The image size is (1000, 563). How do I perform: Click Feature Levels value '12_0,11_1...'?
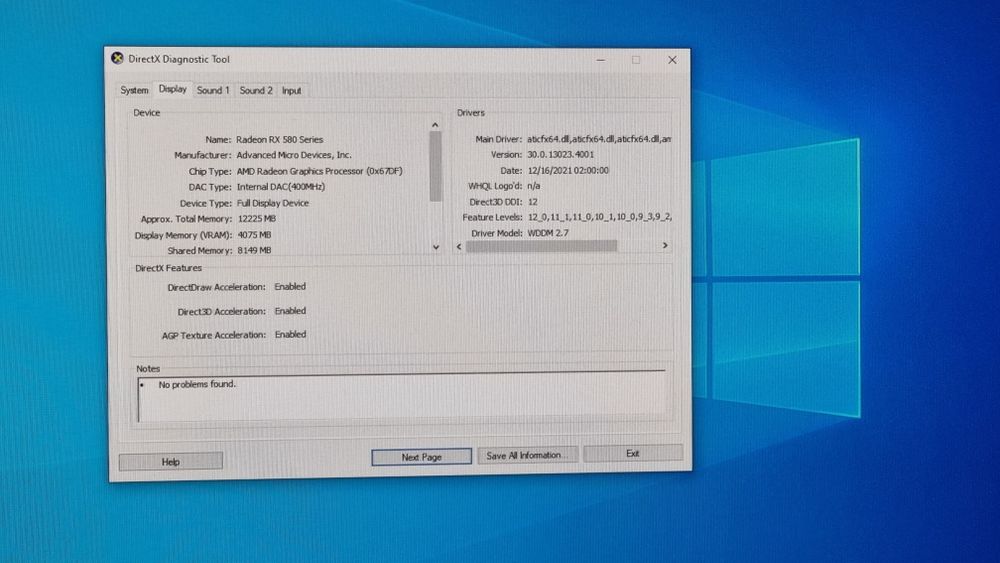(599, 217)
